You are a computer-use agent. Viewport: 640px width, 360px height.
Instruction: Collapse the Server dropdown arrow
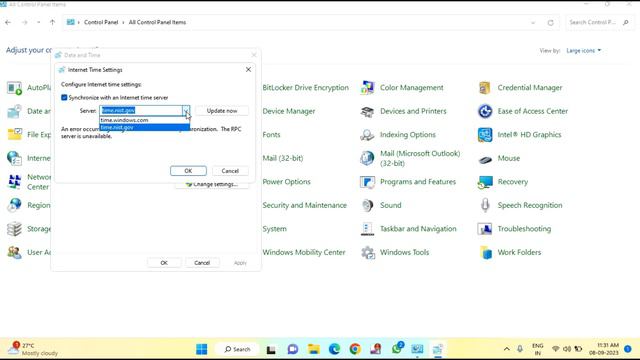click(186, 111)
